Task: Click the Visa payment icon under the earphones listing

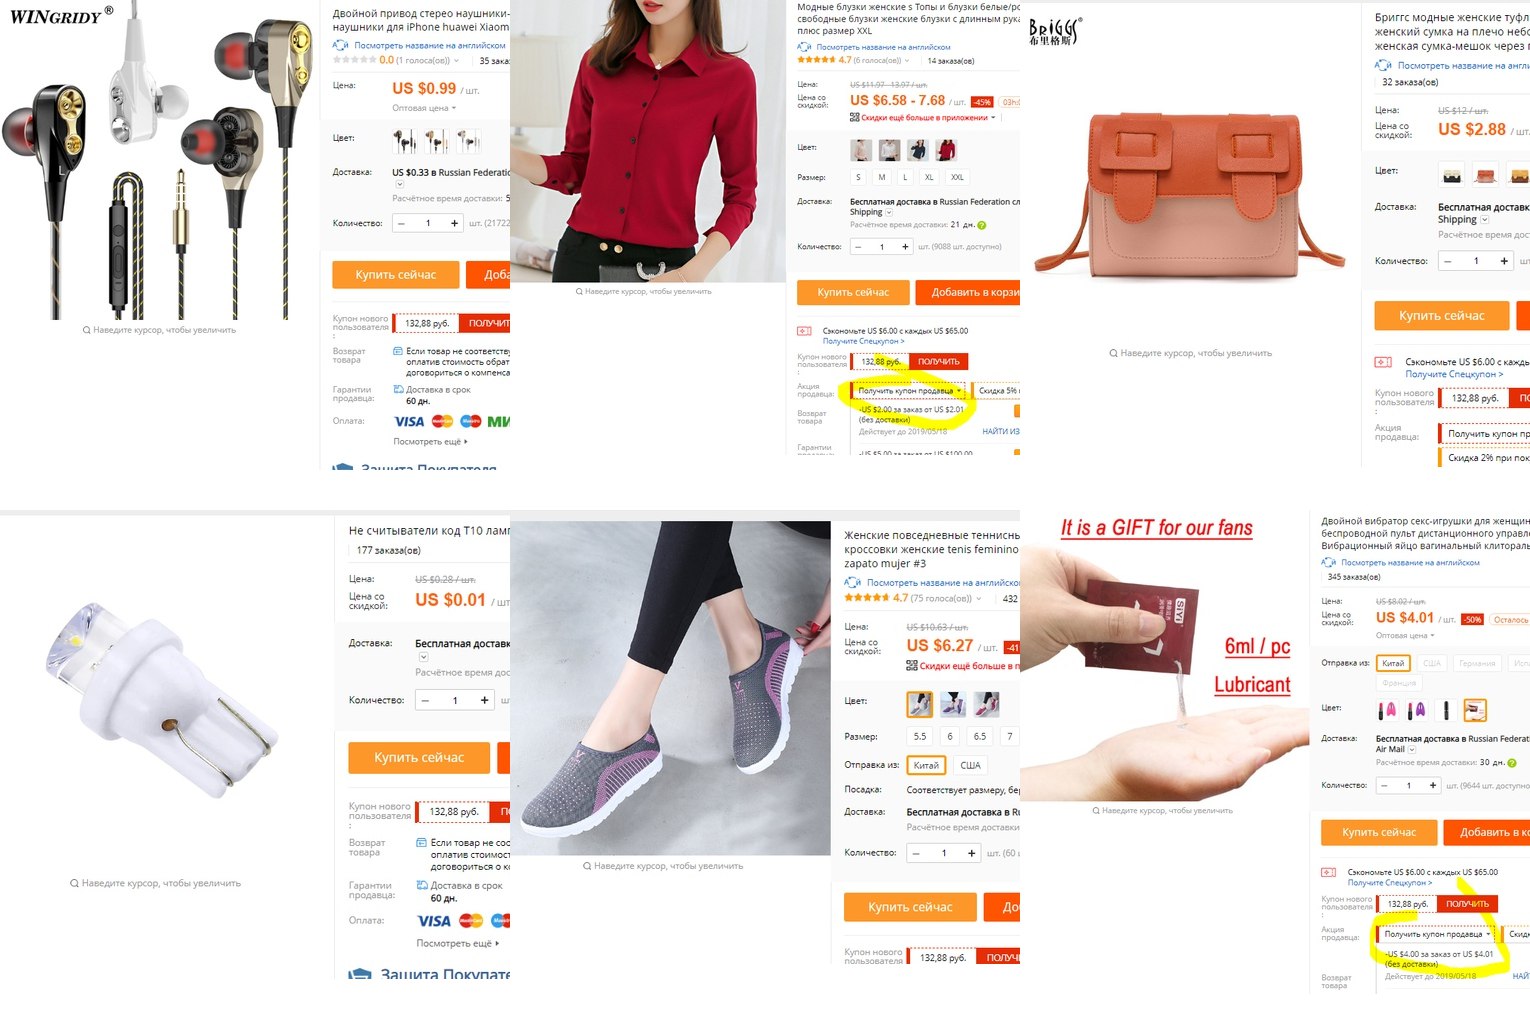Action: (x=409, y=422)
